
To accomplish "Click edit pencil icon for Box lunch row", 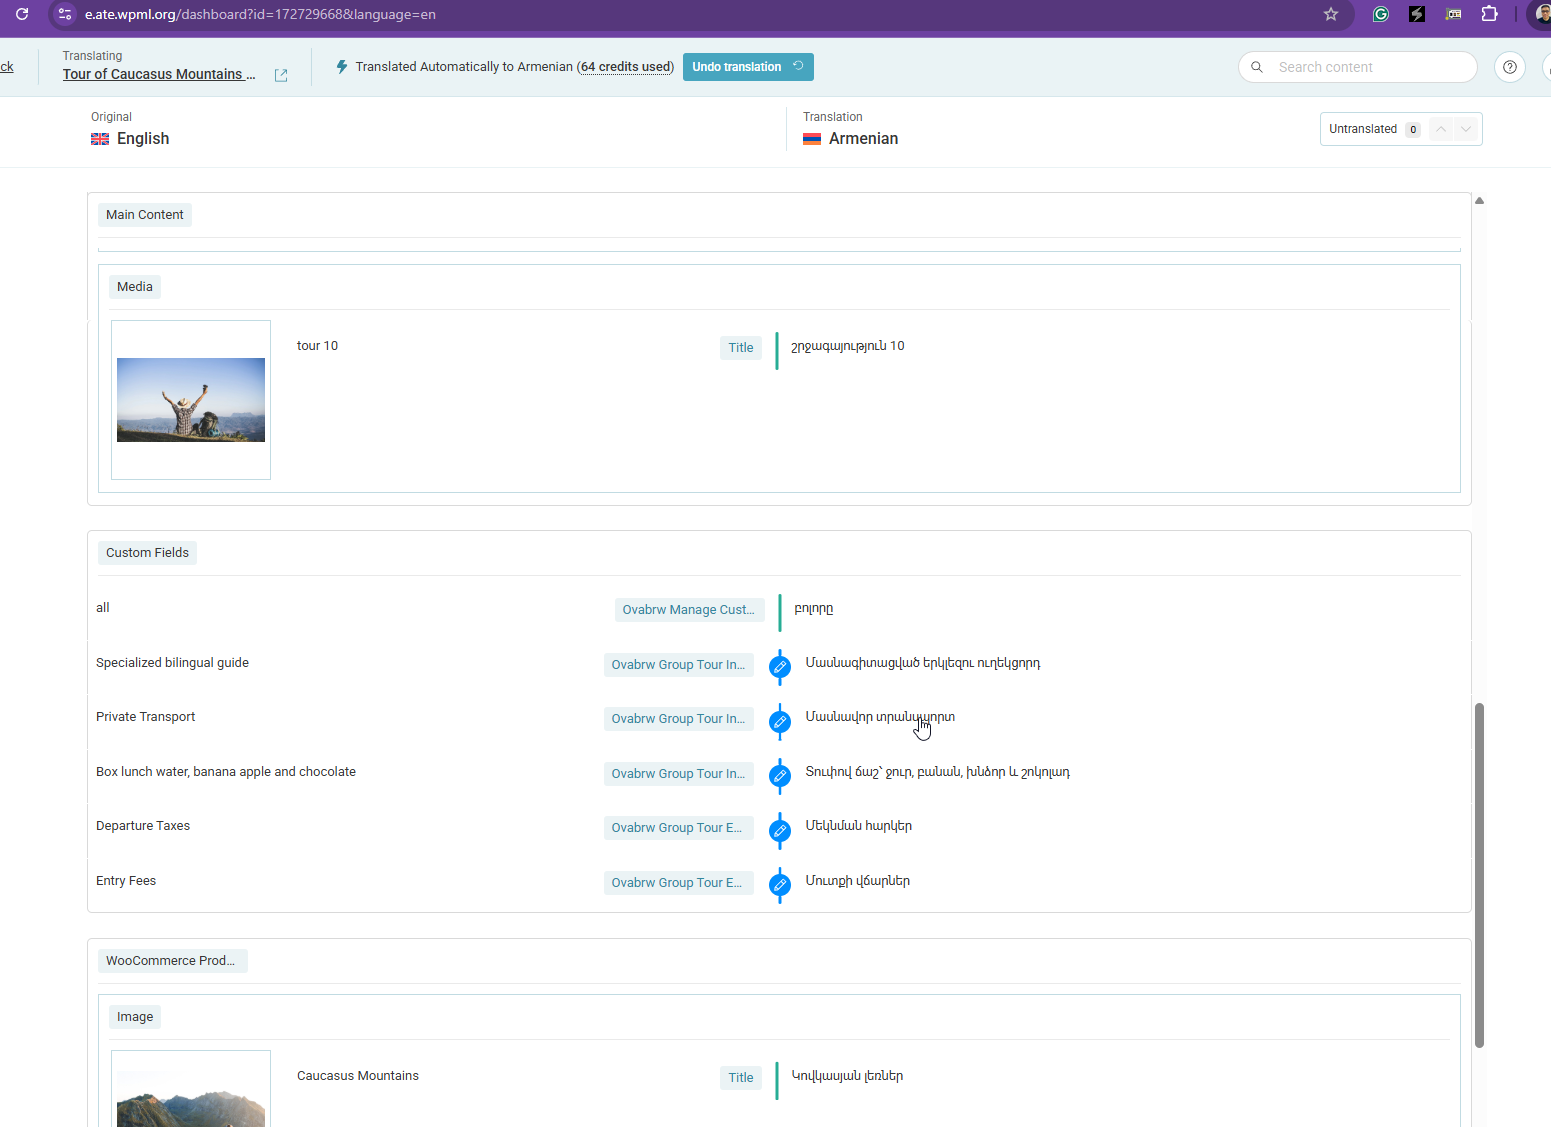I will click(x=780, y=776).
